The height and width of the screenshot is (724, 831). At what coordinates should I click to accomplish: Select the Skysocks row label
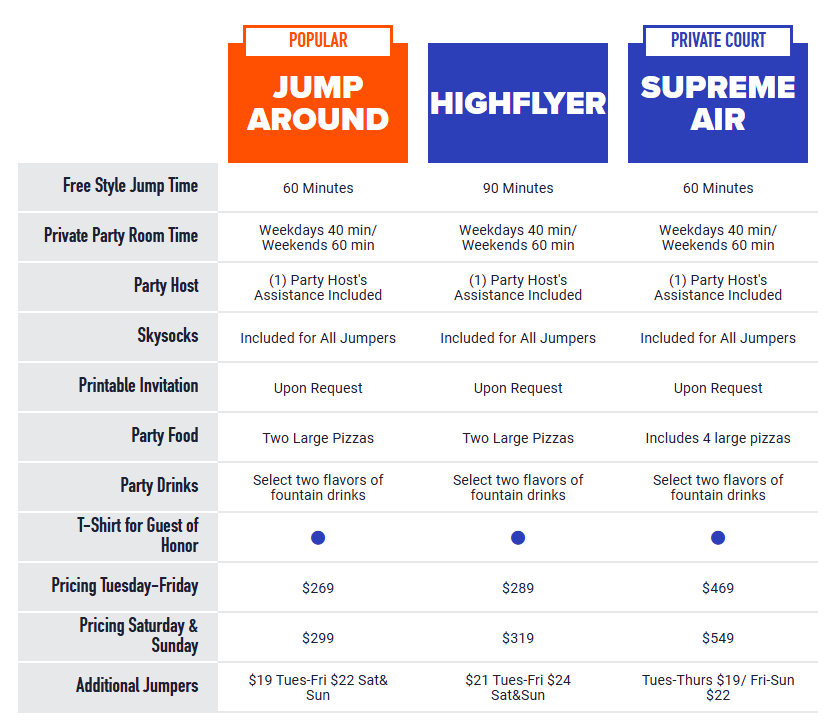point(167,335)
